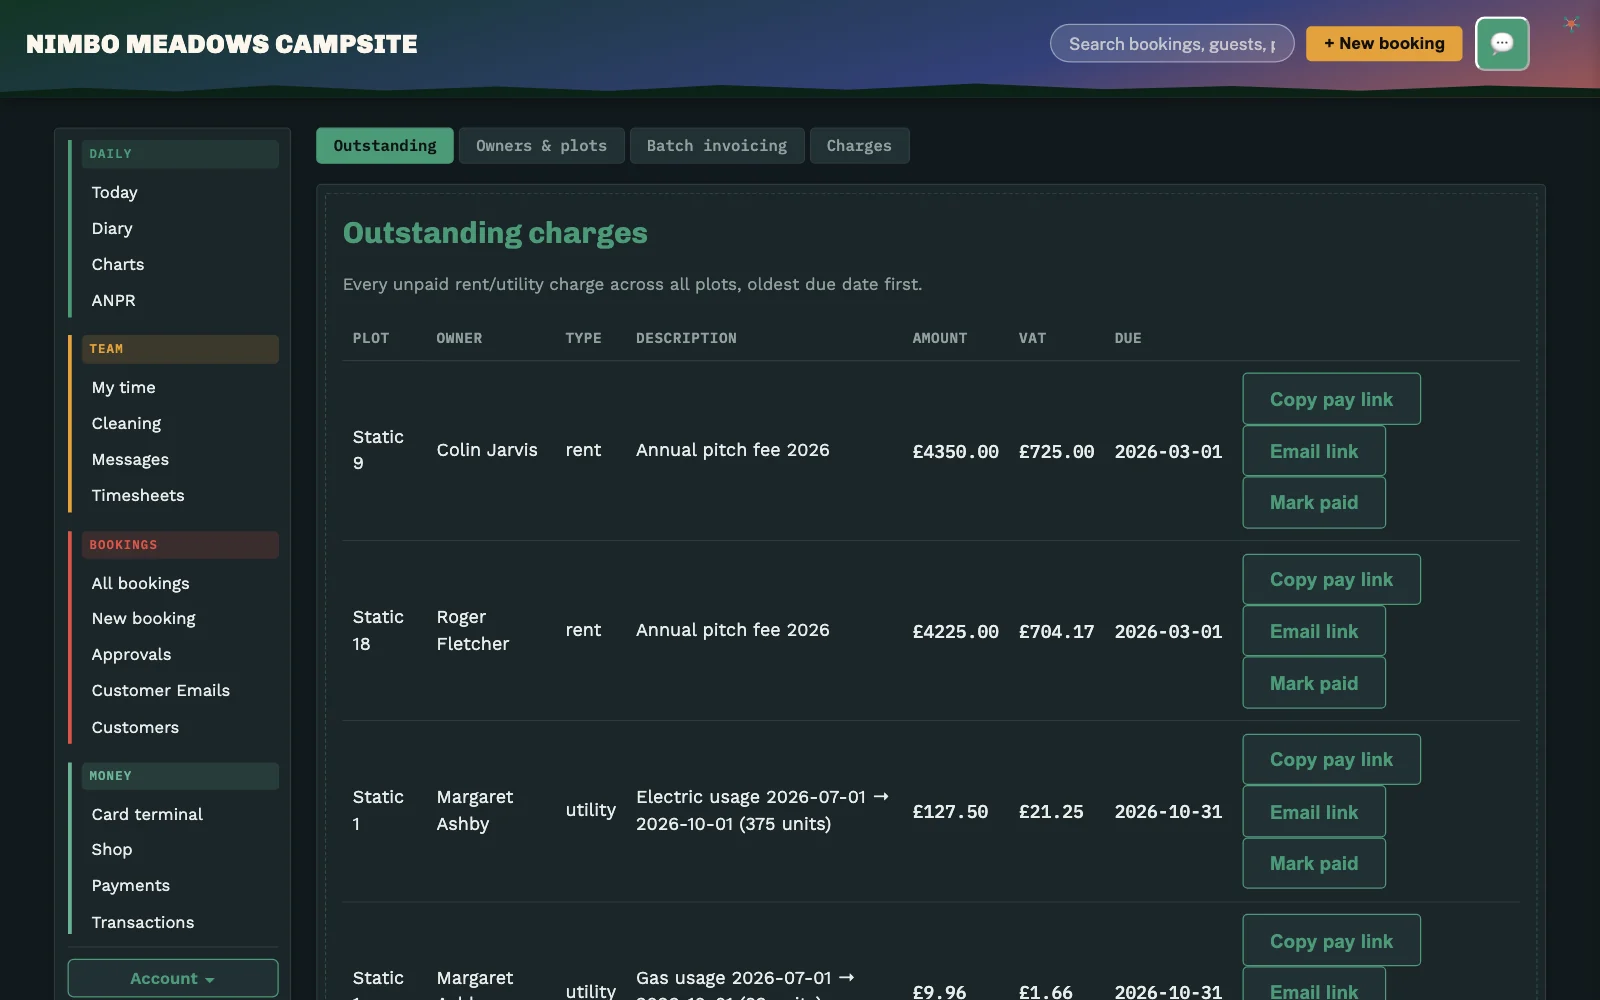Mark Electric usage charge paid
This screenshot has width=1600, height=1000.
tap(1314, 863)
